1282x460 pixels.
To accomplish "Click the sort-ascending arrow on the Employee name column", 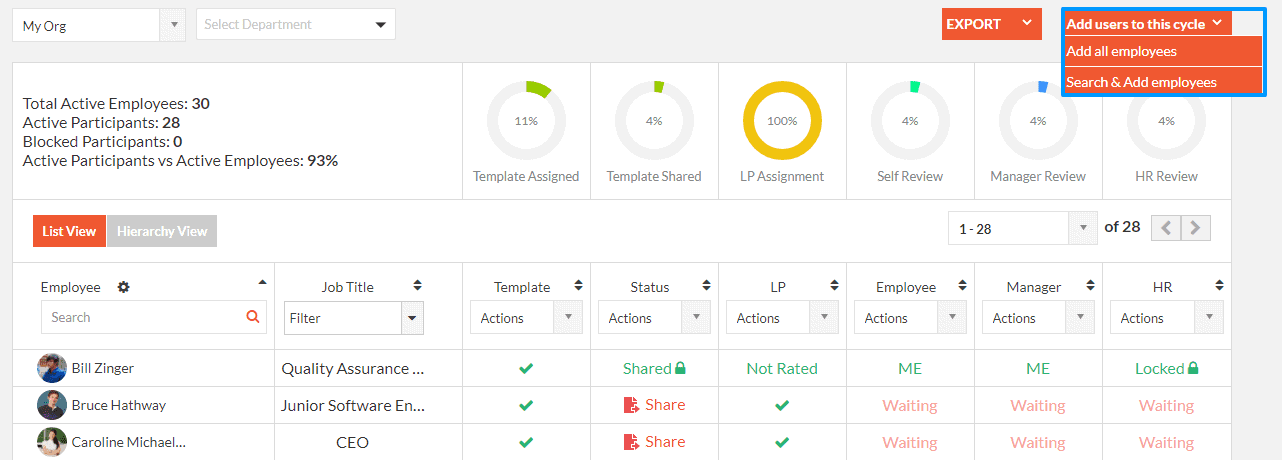I will pyautogui.click(x=262, y=282).
